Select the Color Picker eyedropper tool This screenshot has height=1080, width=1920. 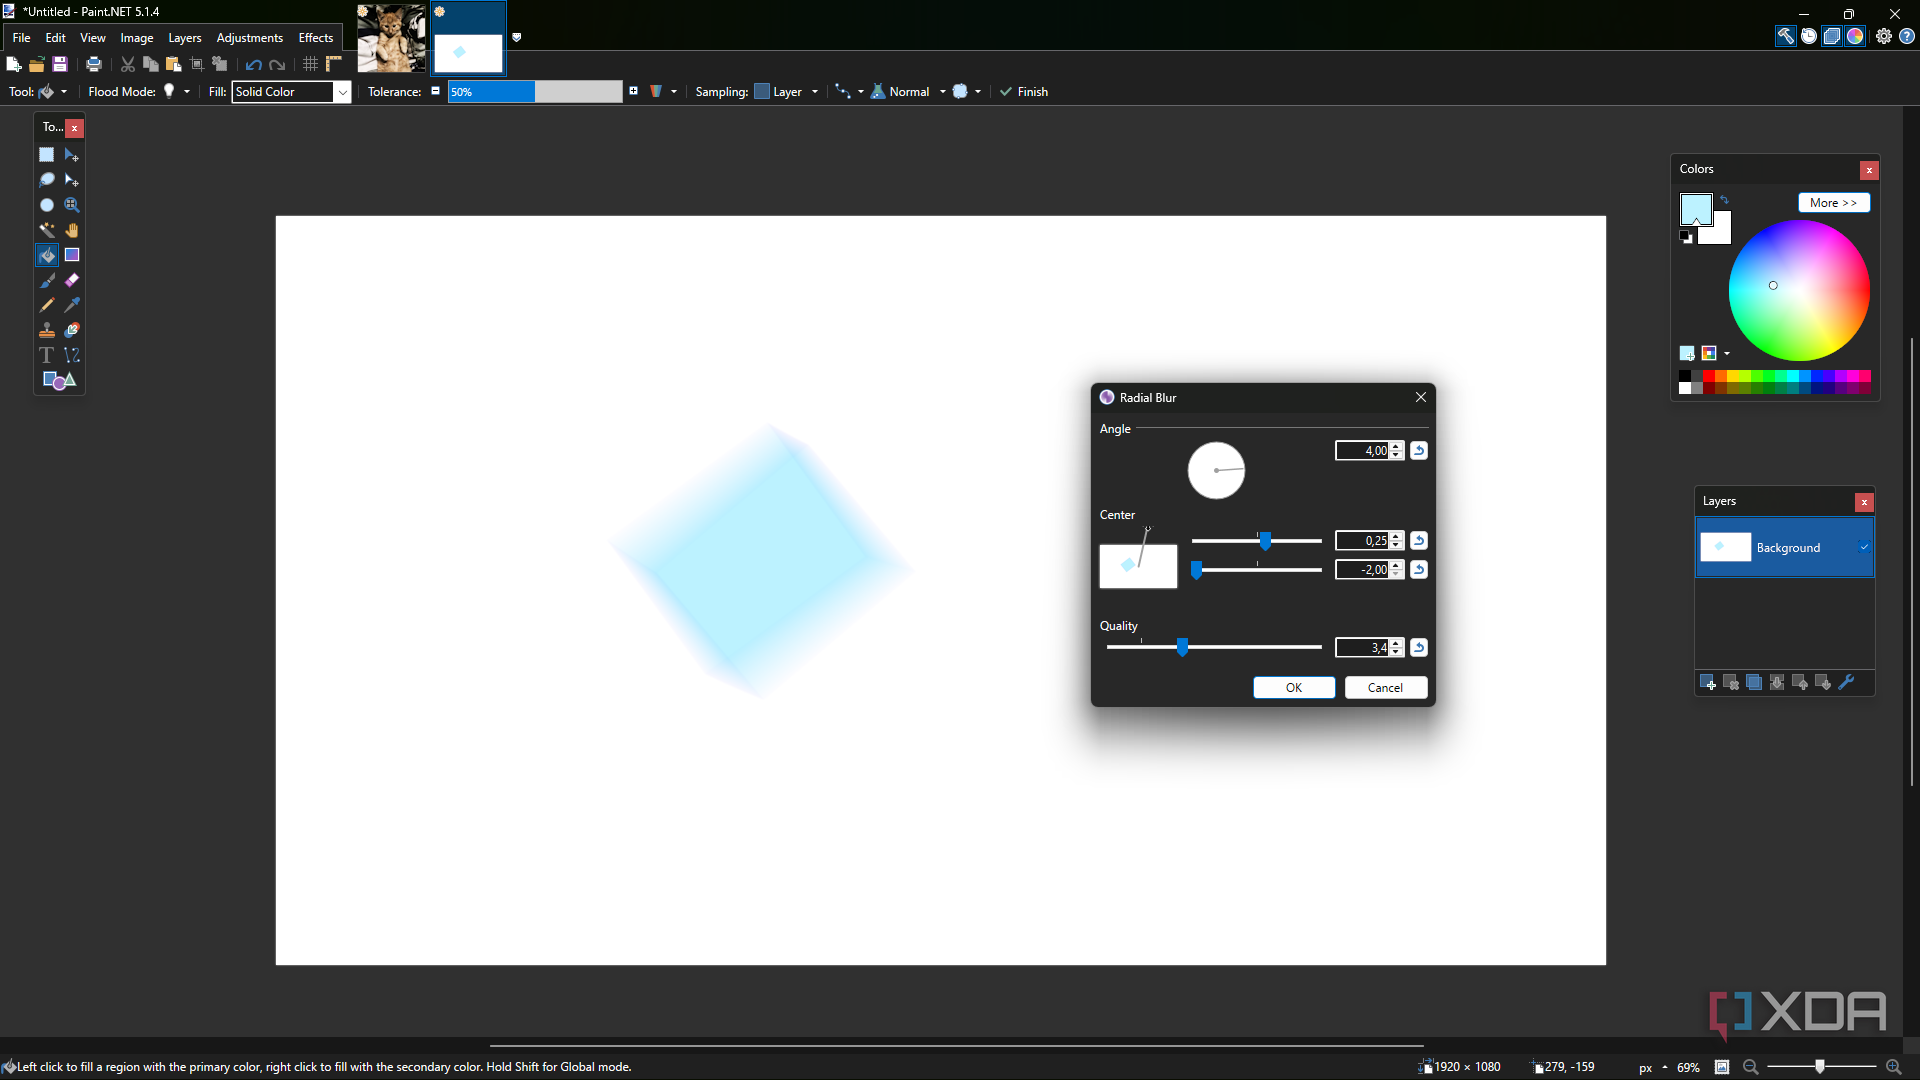point(72,305)
